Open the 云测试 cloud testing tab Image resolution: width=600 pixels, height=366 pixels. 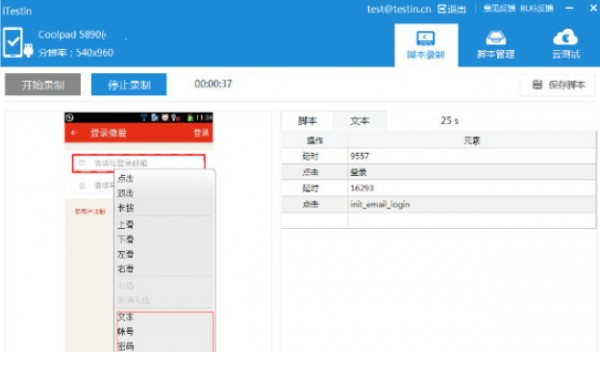[566, 45]
